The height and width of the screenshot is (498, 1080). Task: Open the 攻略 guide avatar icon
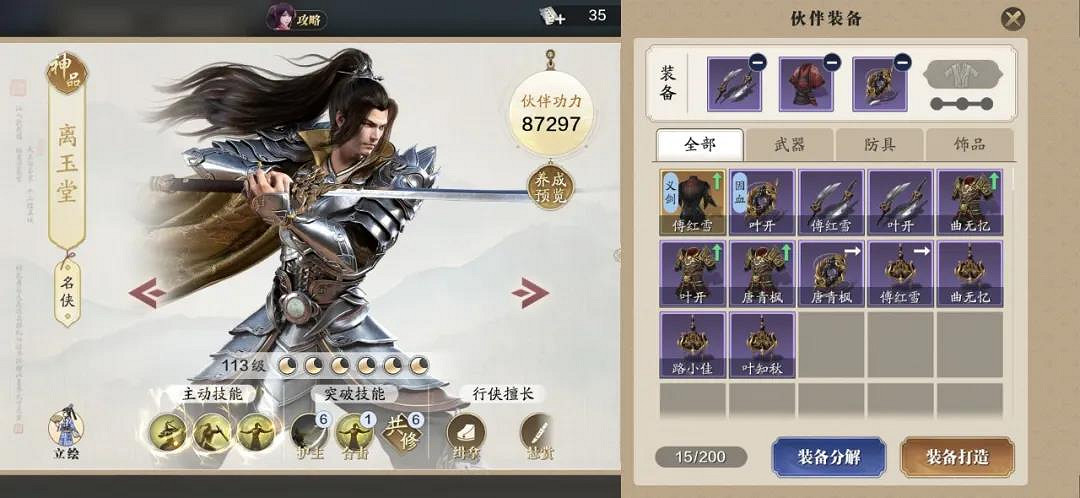click(x=281, y=17)
